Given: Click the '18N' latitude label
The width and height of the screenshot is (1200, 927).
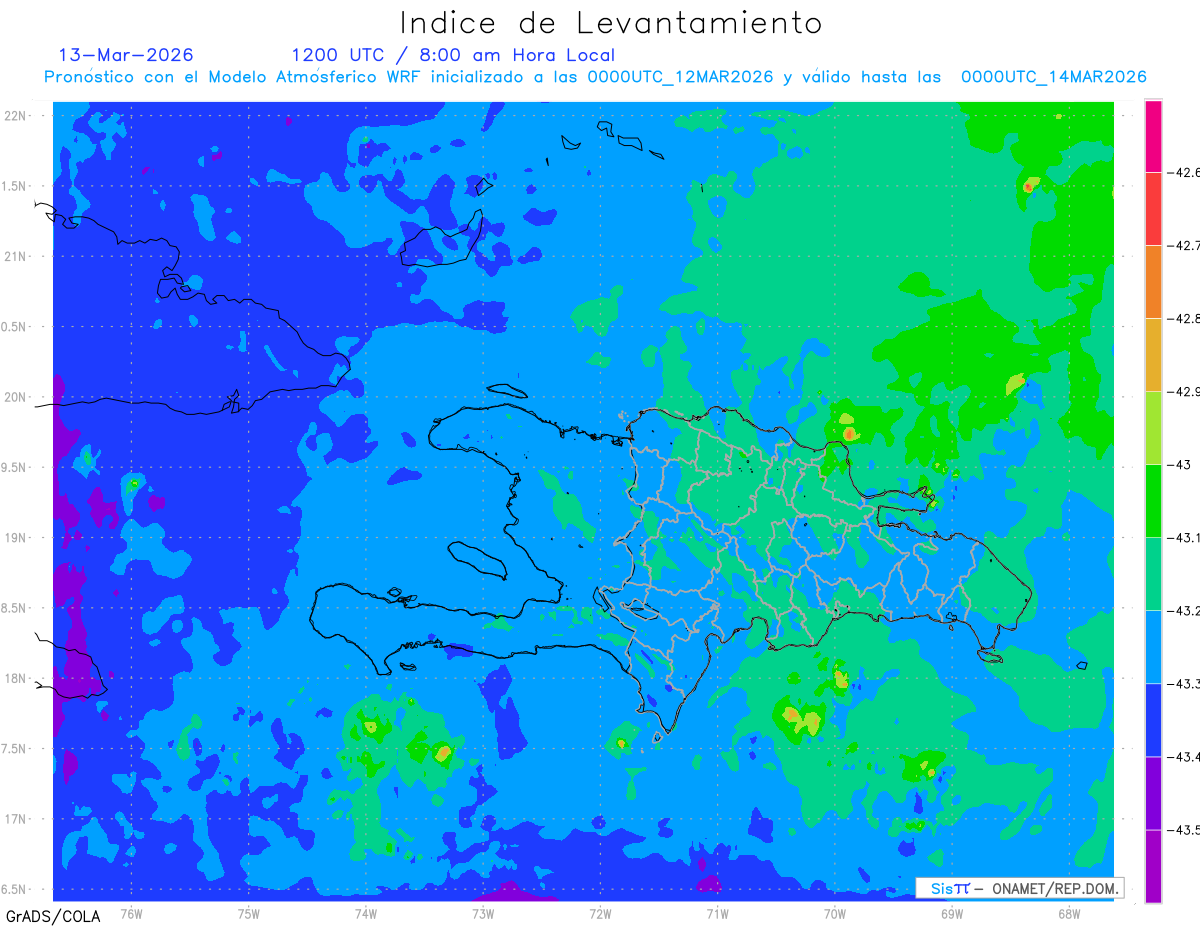Looking at the screenshot, I should pos(16,679).
